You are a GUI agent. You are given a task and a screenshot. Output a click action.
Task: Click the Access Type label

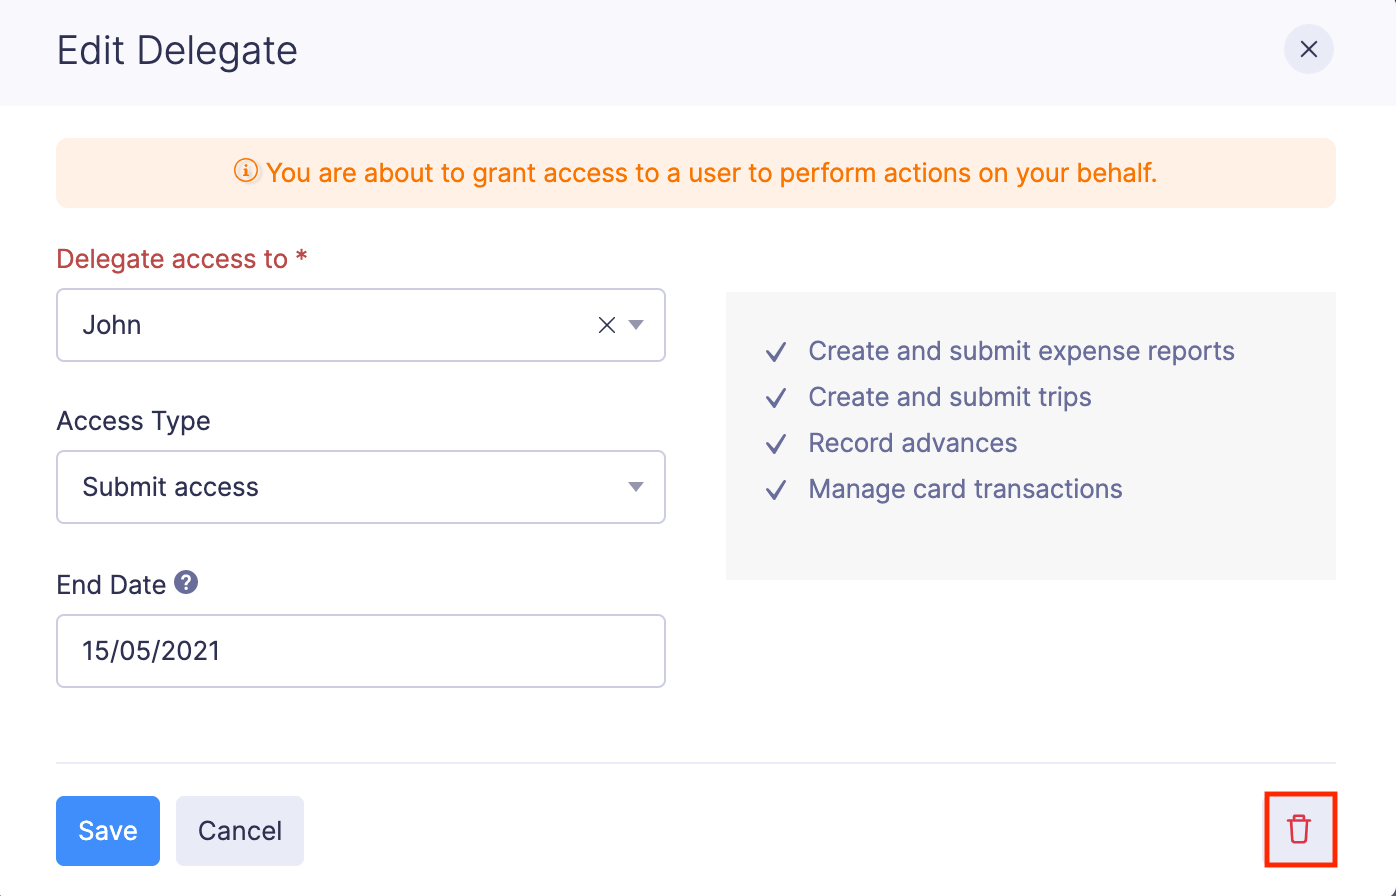[133, 421]
